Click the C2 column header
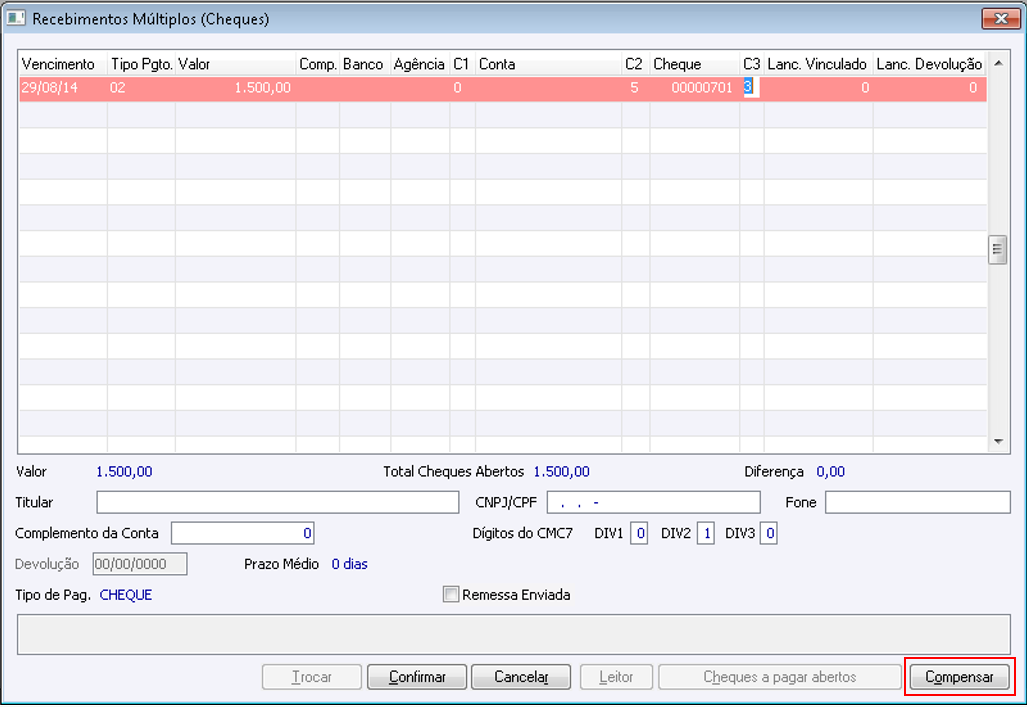 point(635,64)
